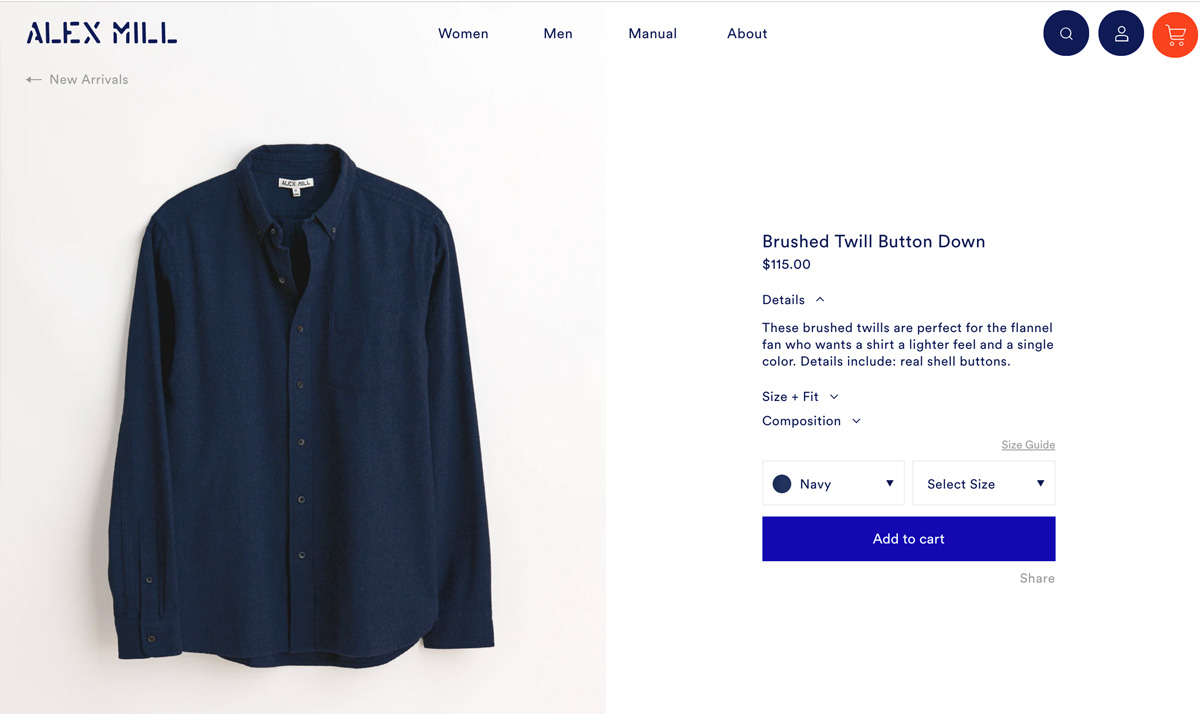Click the New Arrivals breadcrumb link
Screen dimensions: 1200x714
[89, 80]
